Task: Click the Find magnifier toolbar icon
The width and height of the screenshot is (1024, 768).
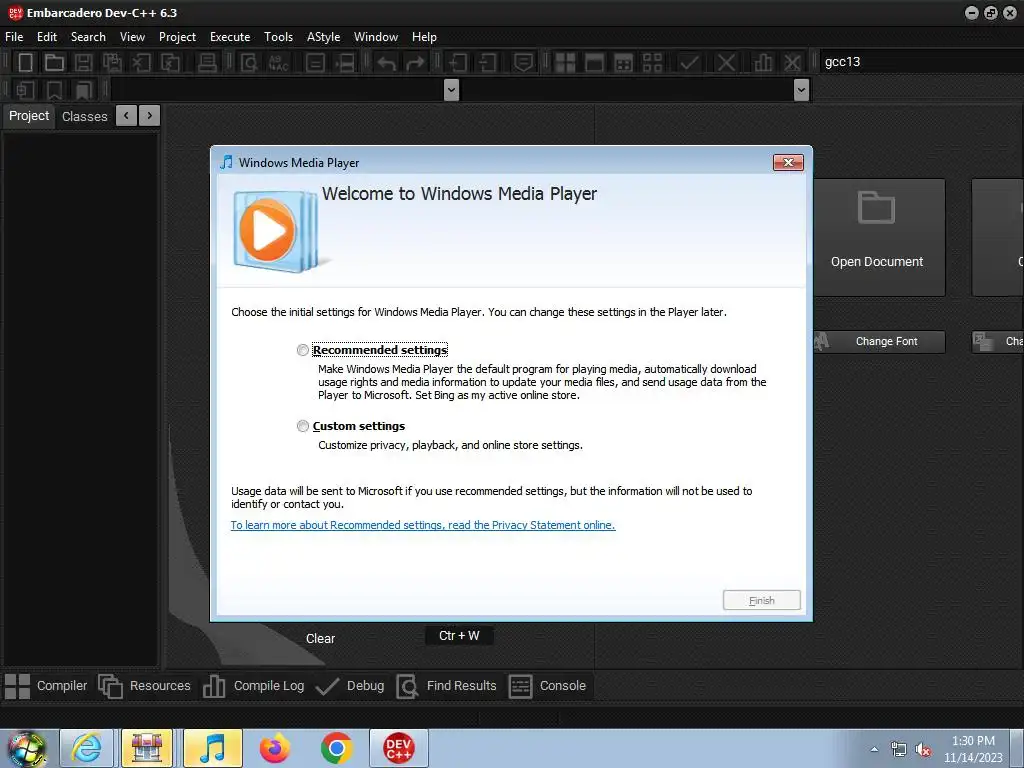Action: [249, 62]
